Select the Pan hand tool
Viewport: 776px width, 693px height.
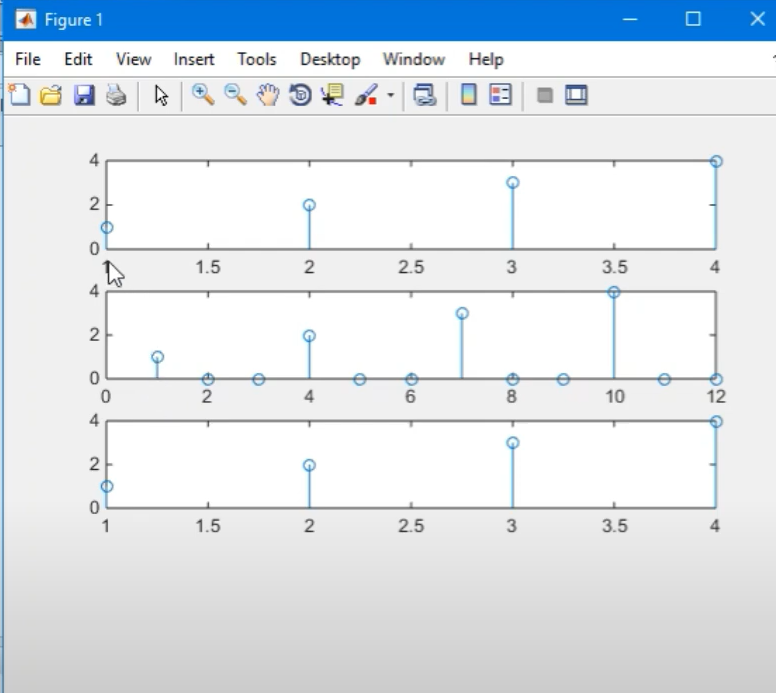(268, 95)
